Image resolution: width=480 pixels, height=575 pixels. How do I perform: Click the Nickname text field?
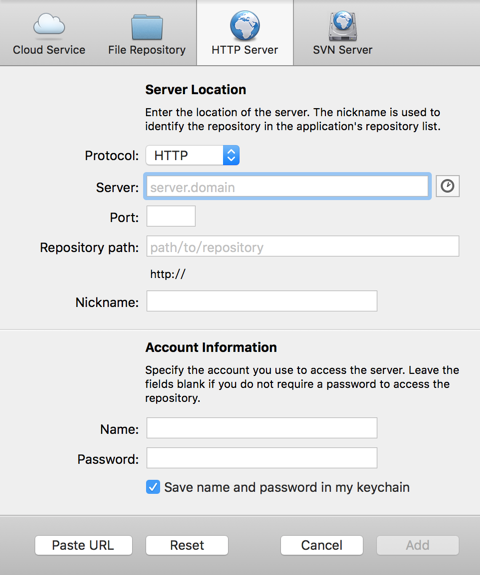point(262,301)
